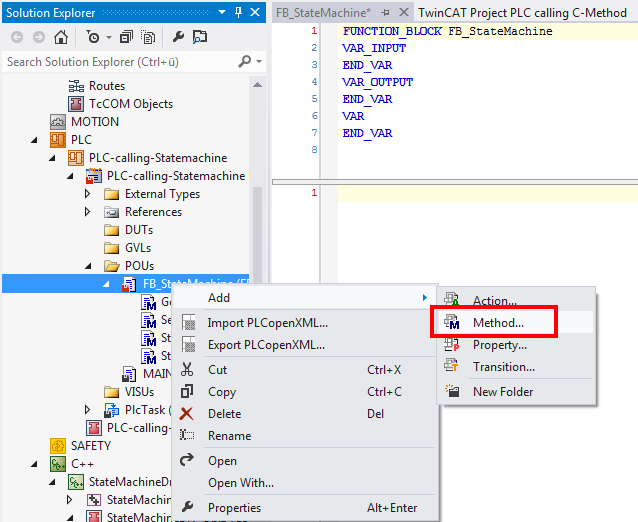Click the FB_StateMachine function block icon
This screenshot has height=522, width=638.
click(129, 284)
